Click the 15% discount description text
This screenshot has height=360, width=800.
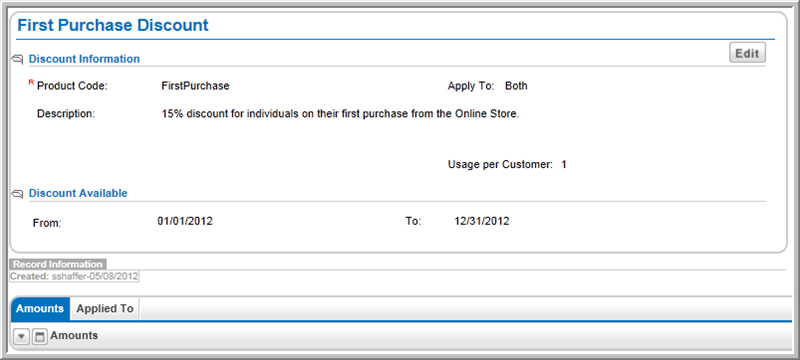pyautogui.click(x=340, y=114)
